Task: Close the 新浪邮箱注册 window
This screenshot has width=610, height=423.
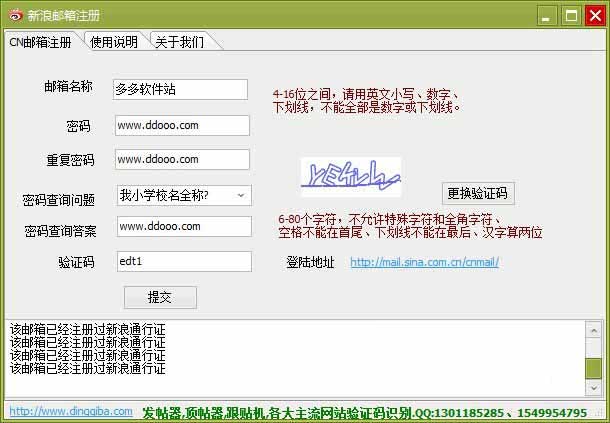Action: 595,16
